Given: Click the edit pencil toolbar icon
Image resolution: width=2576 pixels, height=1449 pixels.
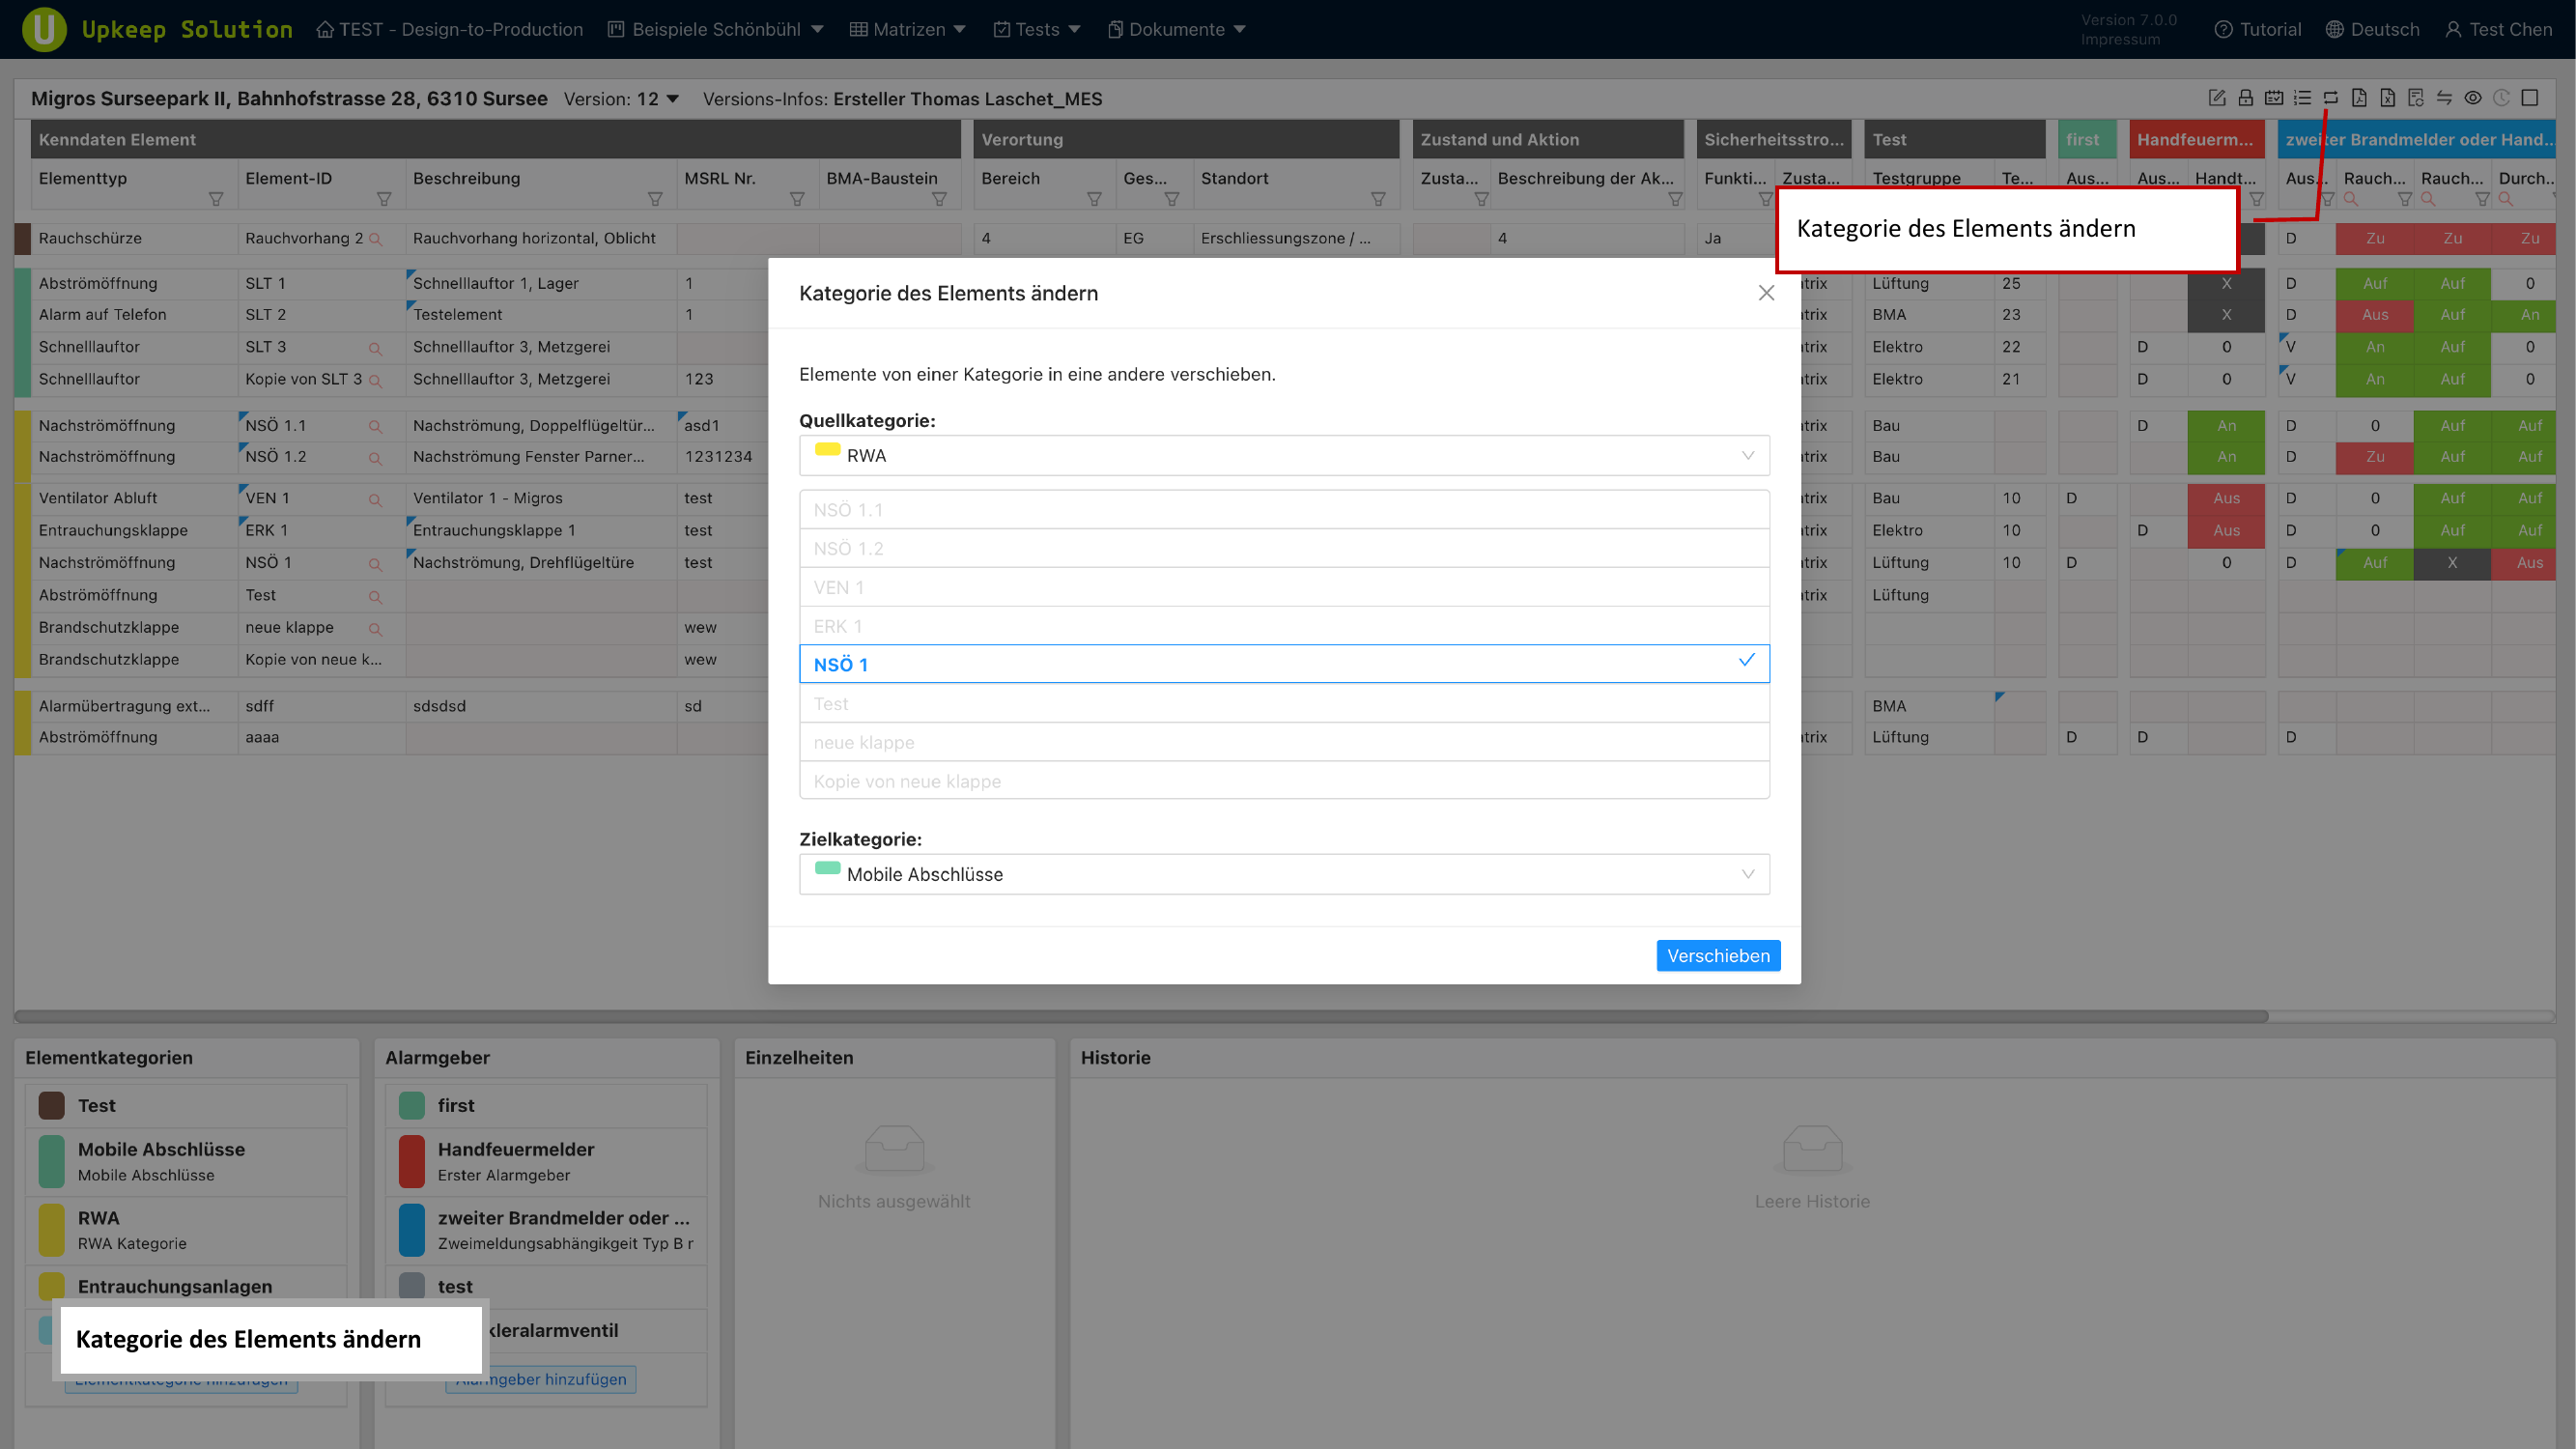Looking at the screenshot, I should (2217, 98).
